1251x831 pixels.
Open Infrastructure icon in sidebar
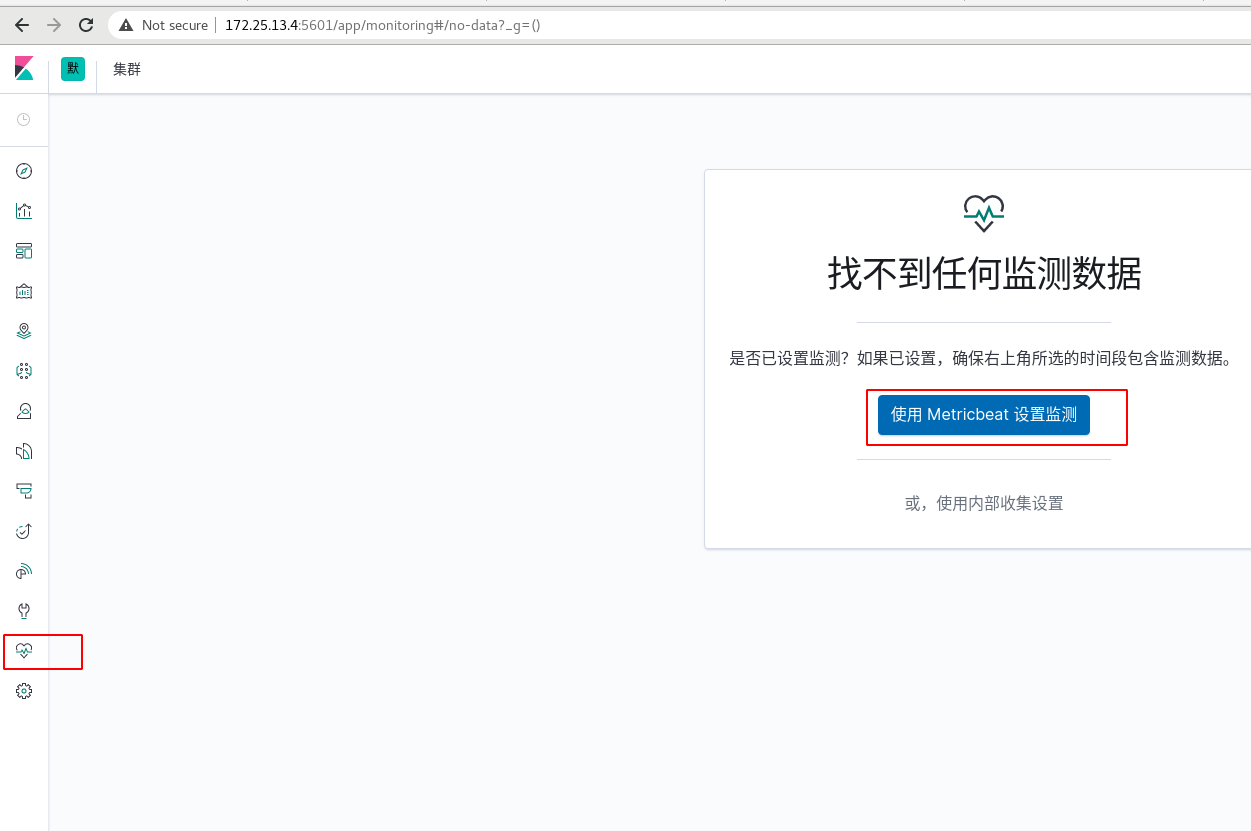[24, 411]
